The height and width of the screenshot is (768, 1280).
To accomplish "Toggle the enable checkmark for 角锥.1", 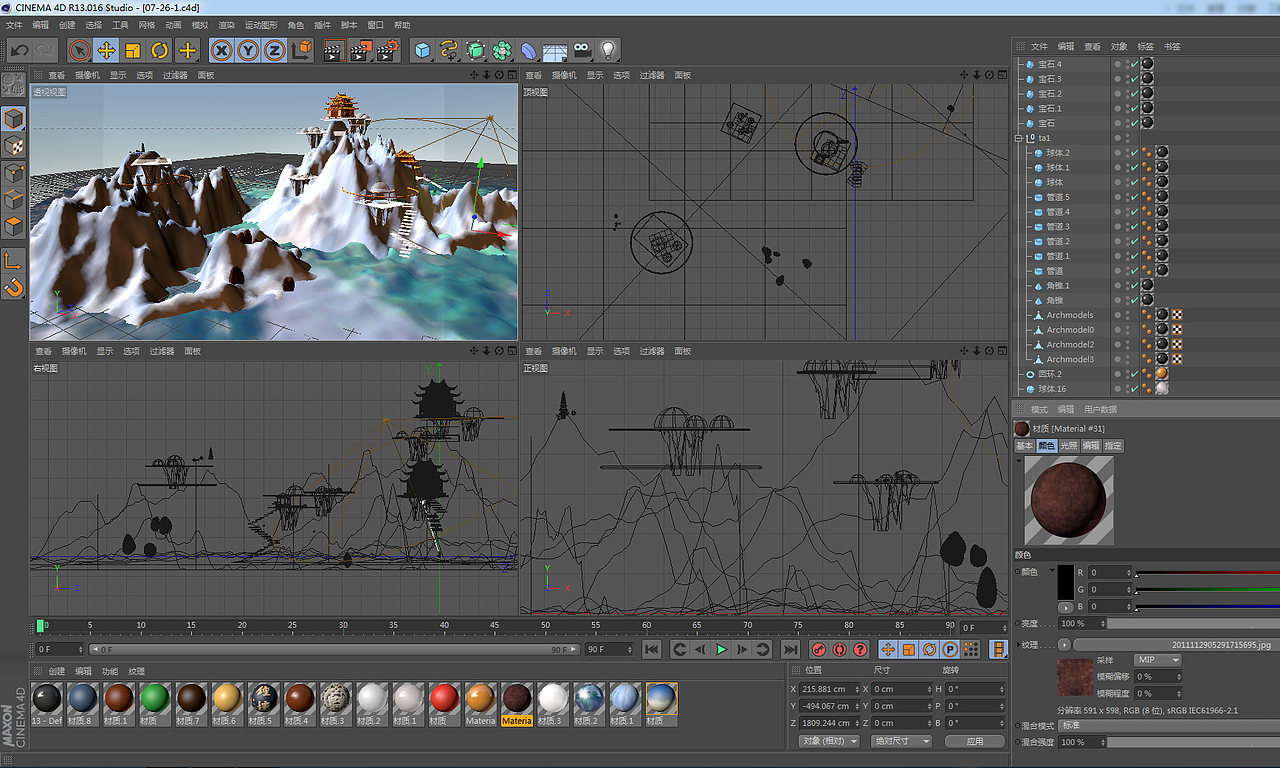I will click(1134, 285).
